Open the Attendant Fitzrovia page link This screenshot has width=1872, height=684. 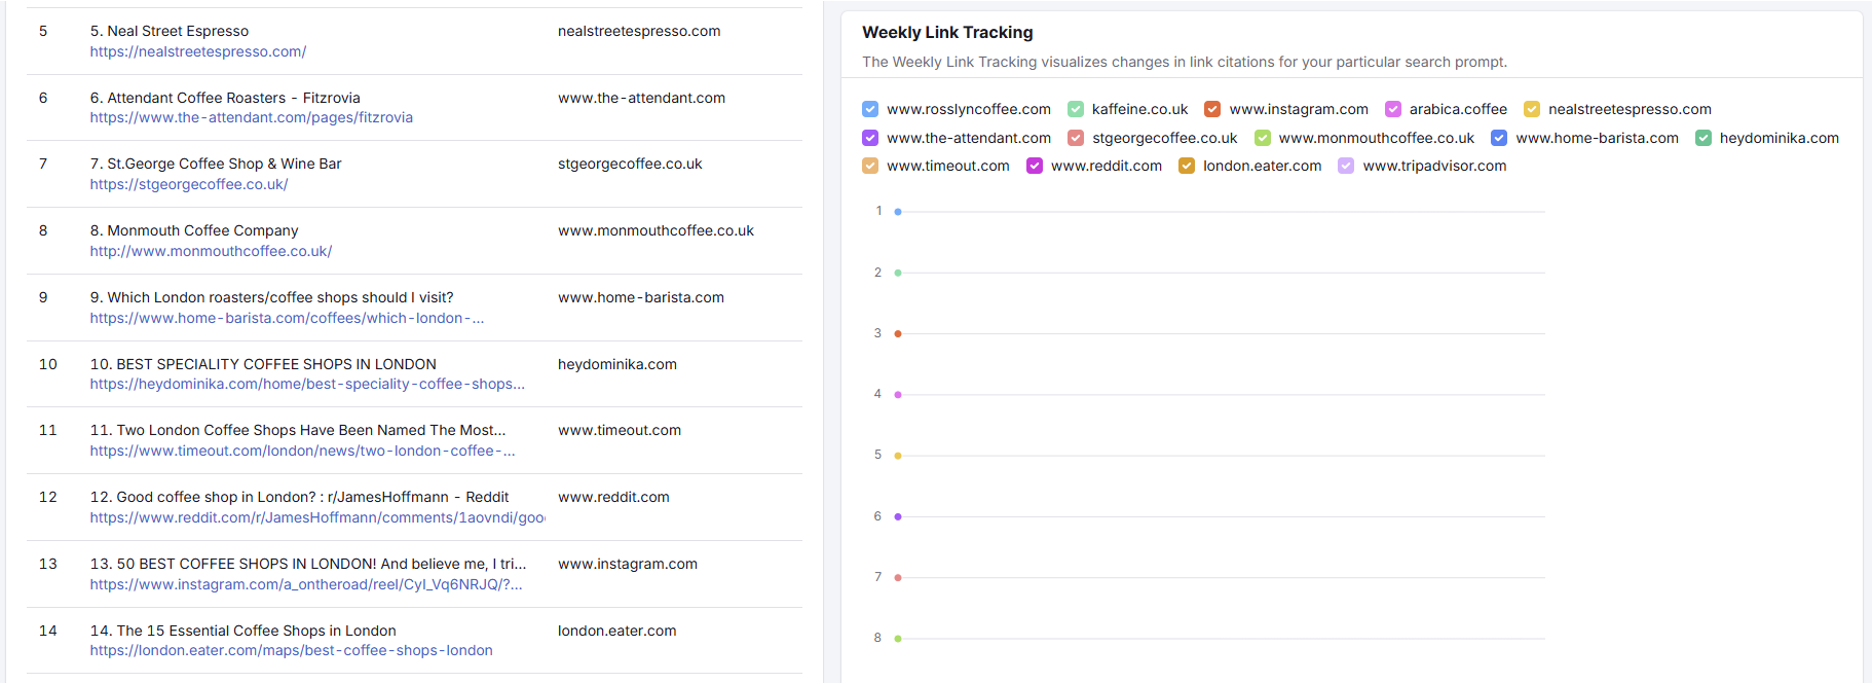(251, 118)
